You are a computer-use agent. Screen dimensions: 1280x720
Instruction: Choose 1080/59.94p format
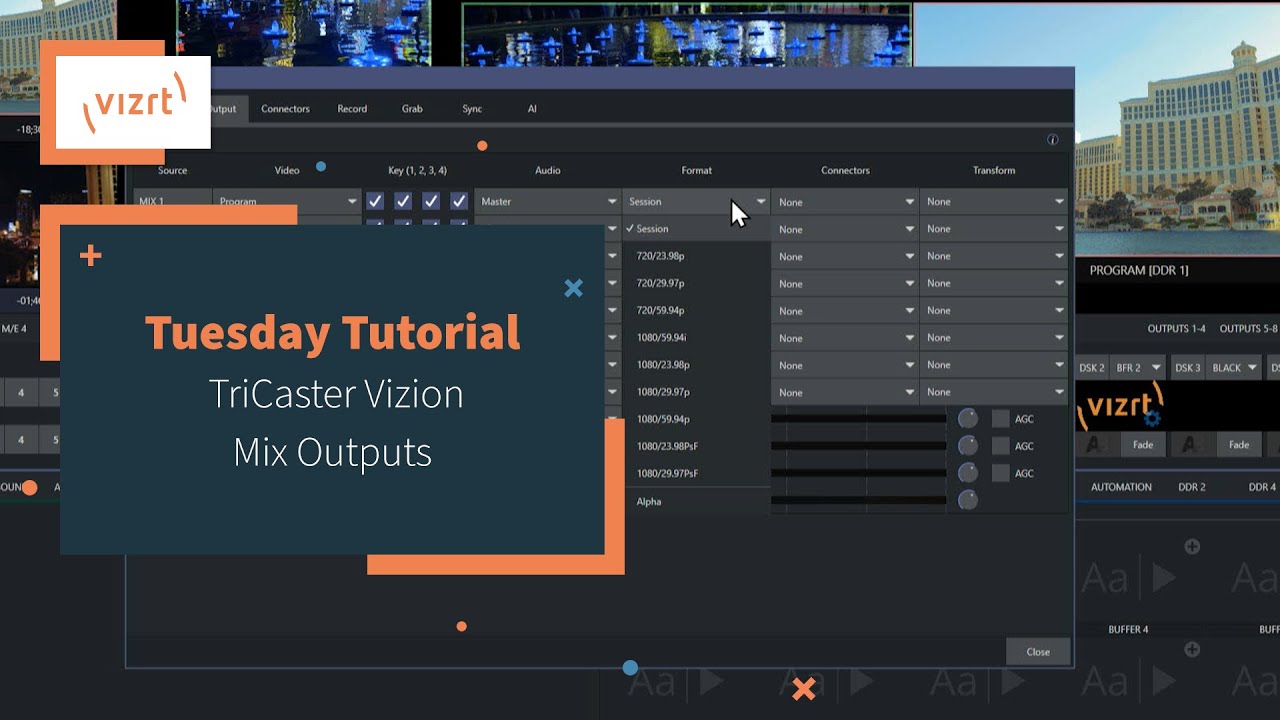696,419
